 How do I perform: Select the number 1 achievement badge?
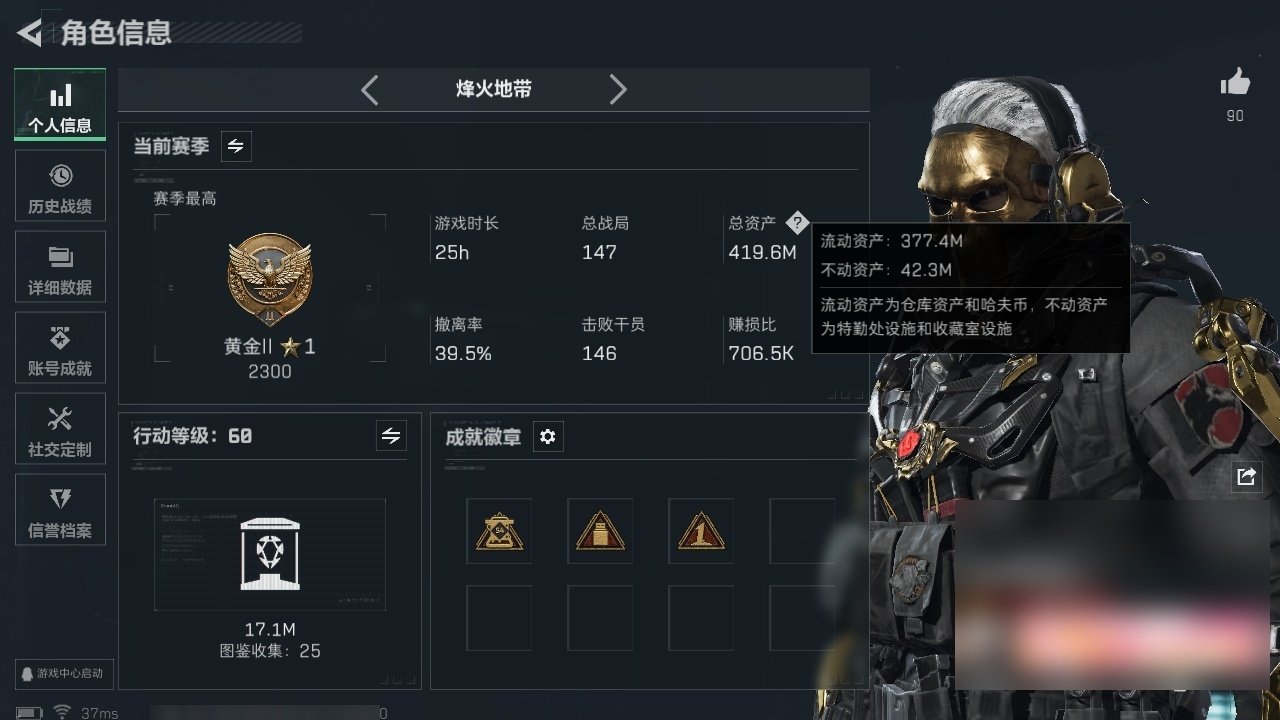pyautogui.click(x=701, y=531)
